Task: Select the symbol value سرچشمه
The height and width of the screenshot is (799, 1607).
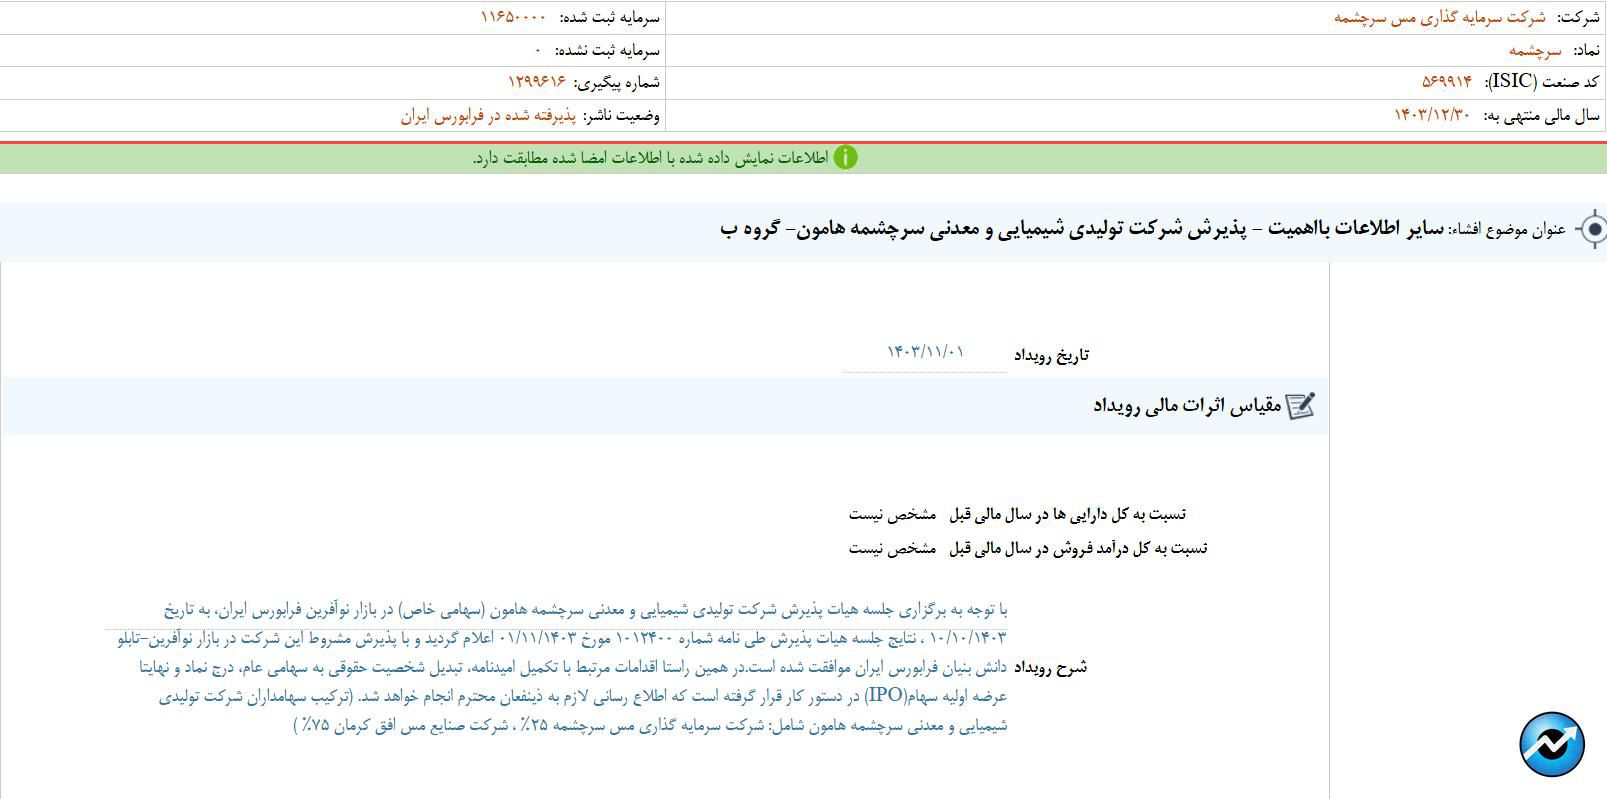Action: (x=1535, y=50)
